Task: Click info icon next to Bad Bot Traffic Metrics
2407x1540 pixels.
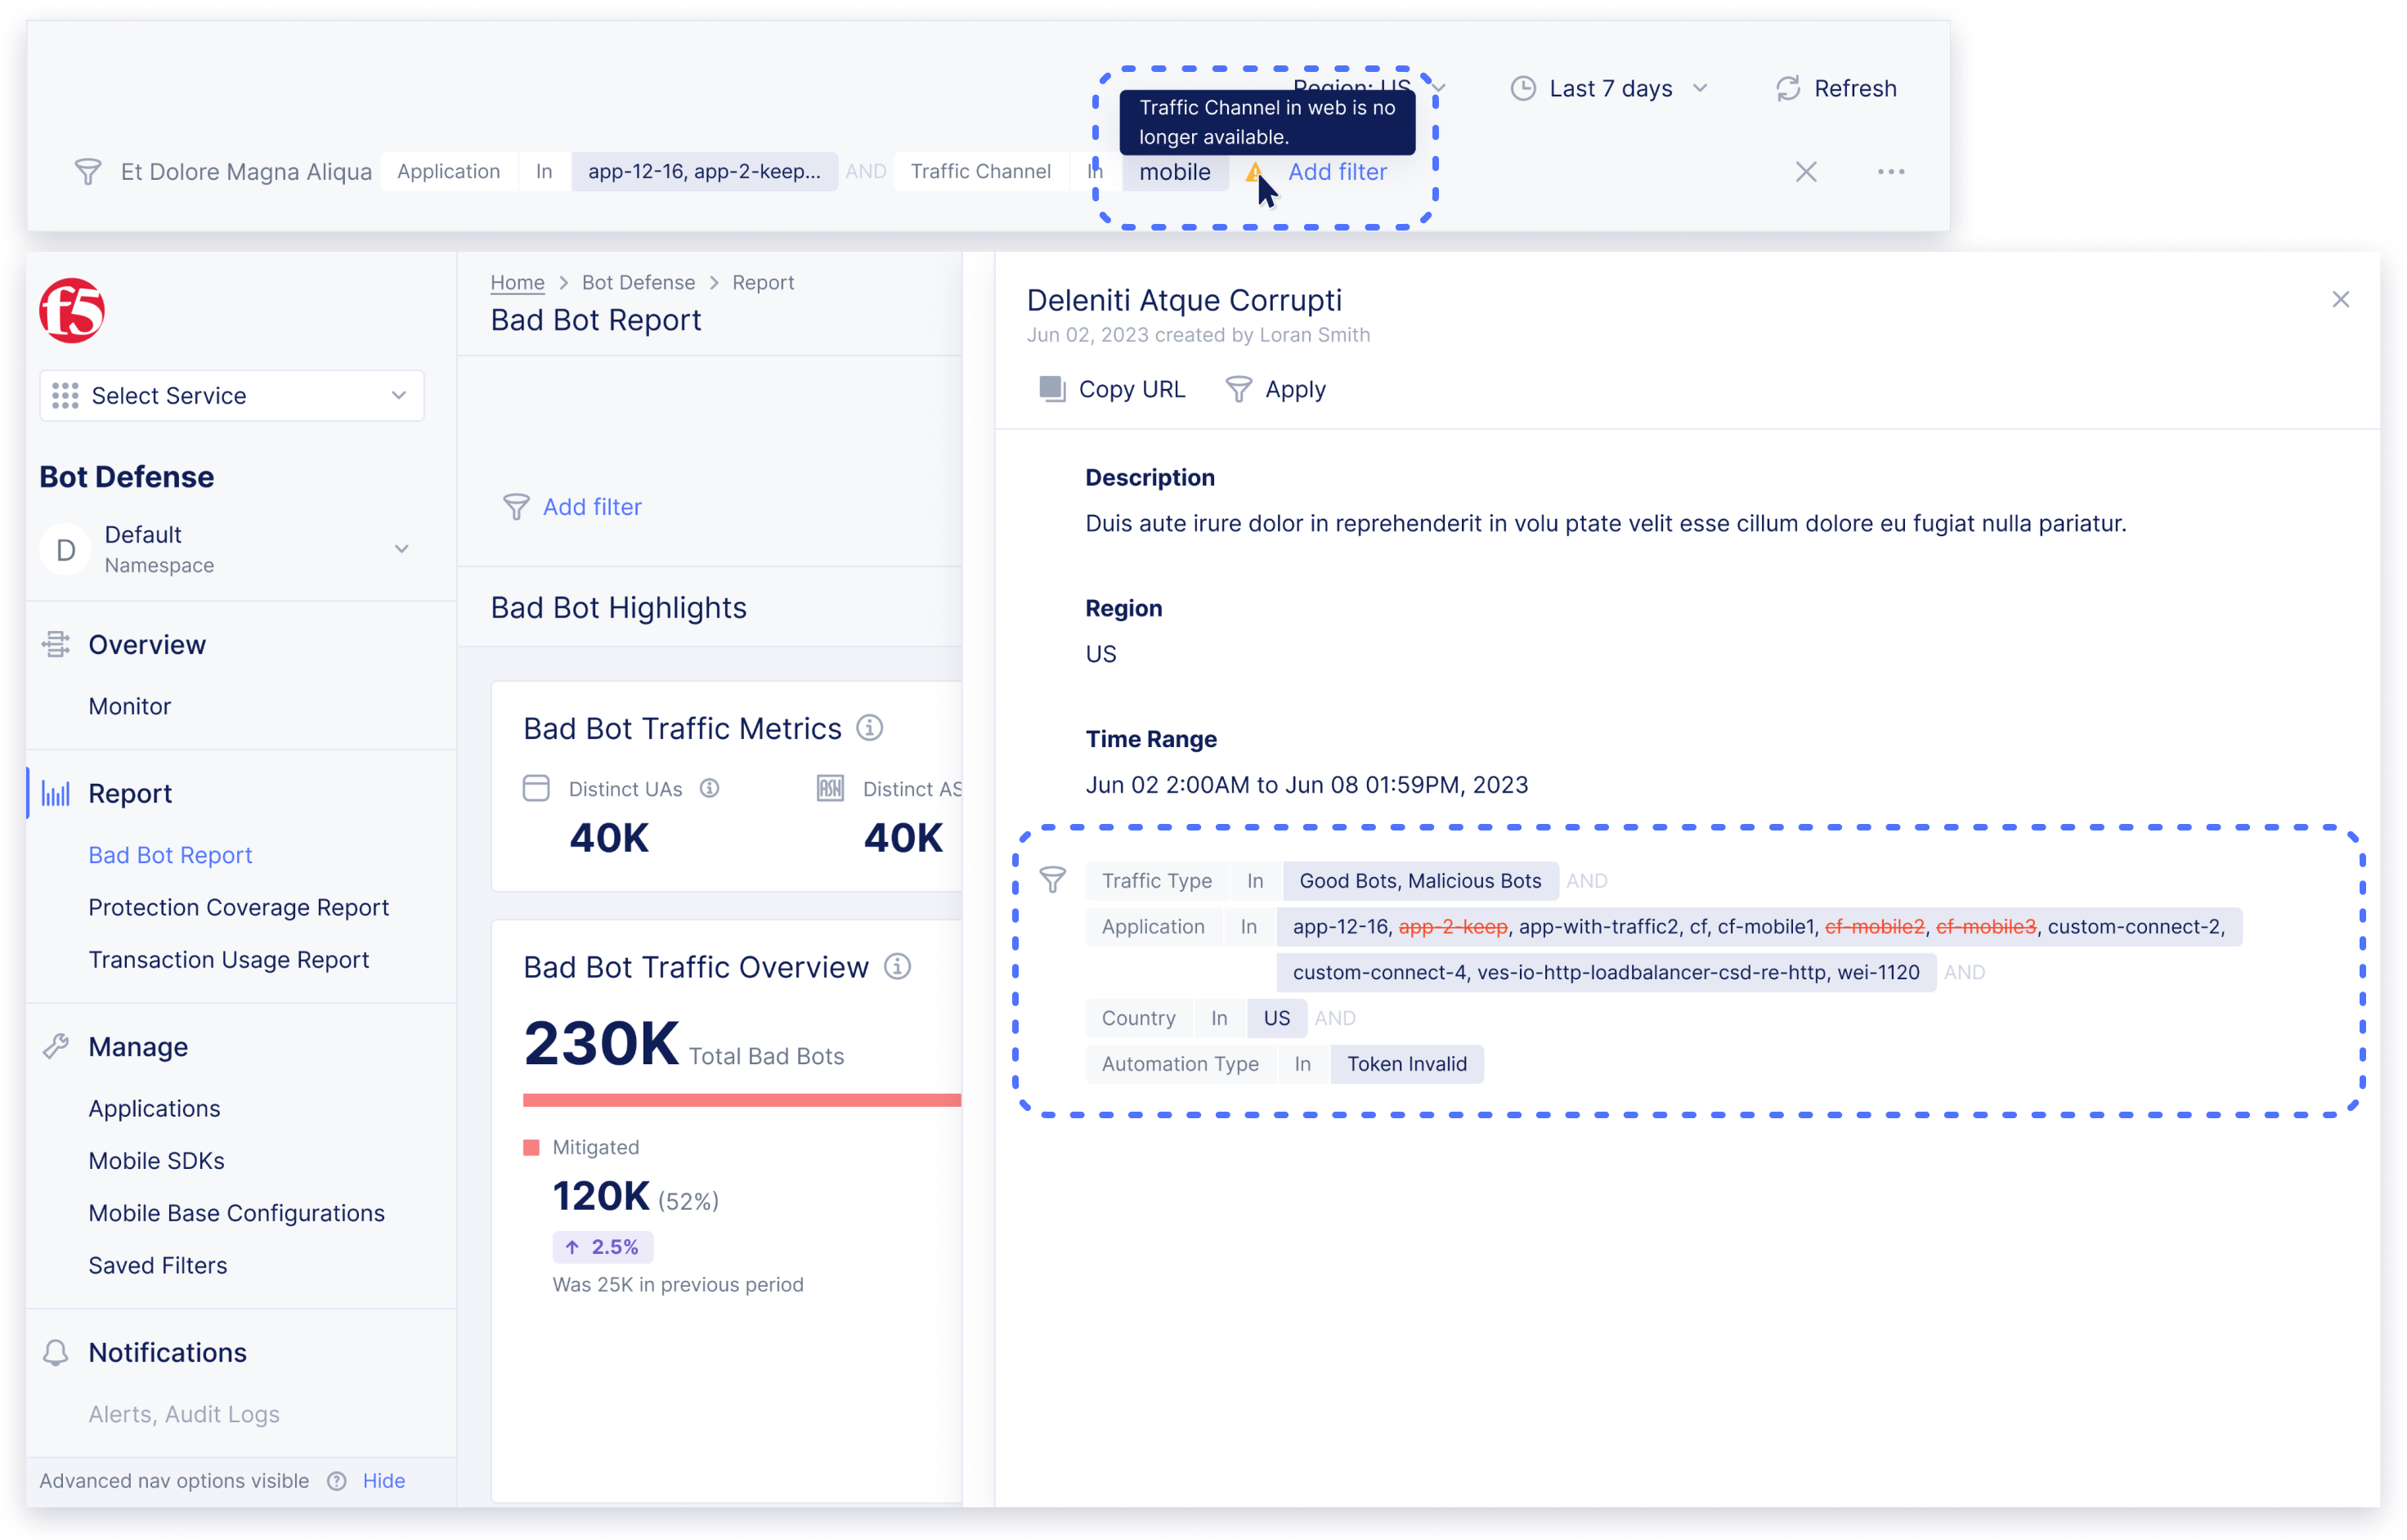Action: pyautogui.click(x=870, y=728)
